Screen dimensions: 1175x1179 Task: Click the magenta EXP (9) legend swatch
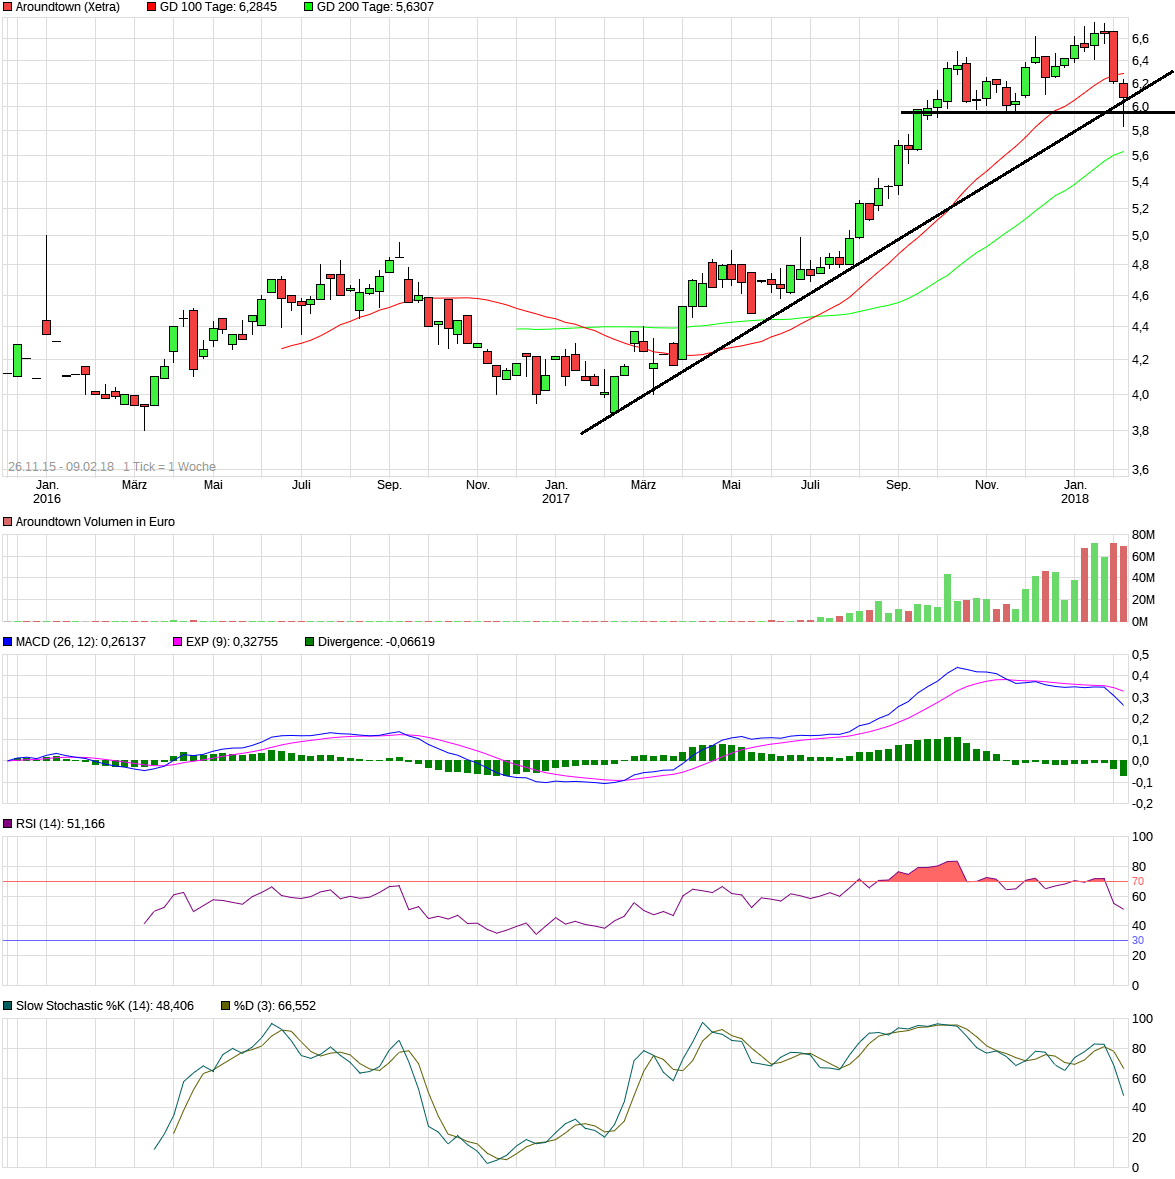(178, 642)
